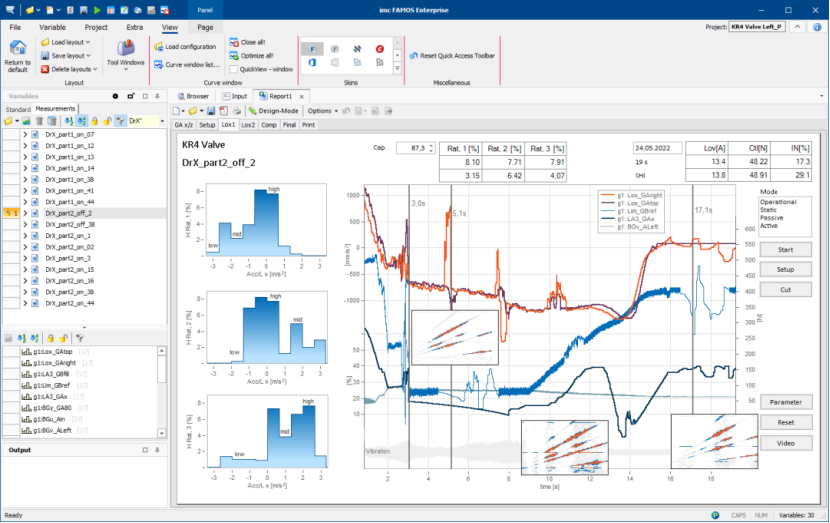Click the Variables panel settings dot icon

pyautogui.click(x=115, y=96)
